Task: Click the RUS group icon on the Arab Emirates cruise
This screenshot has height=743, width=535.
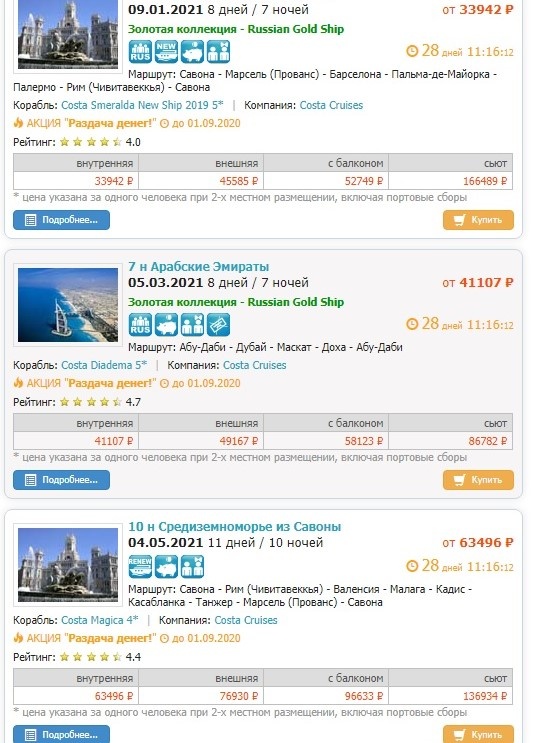Action: (141, 325)
